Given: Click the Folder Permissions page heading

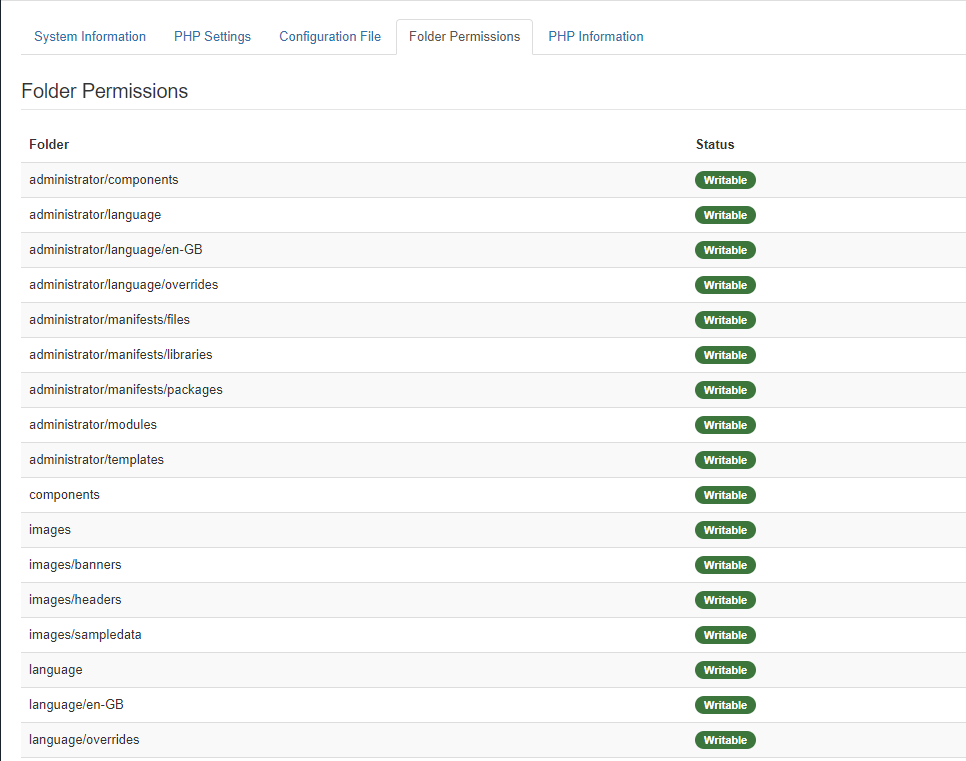Looking at the screenshot, I should point(104,91).
